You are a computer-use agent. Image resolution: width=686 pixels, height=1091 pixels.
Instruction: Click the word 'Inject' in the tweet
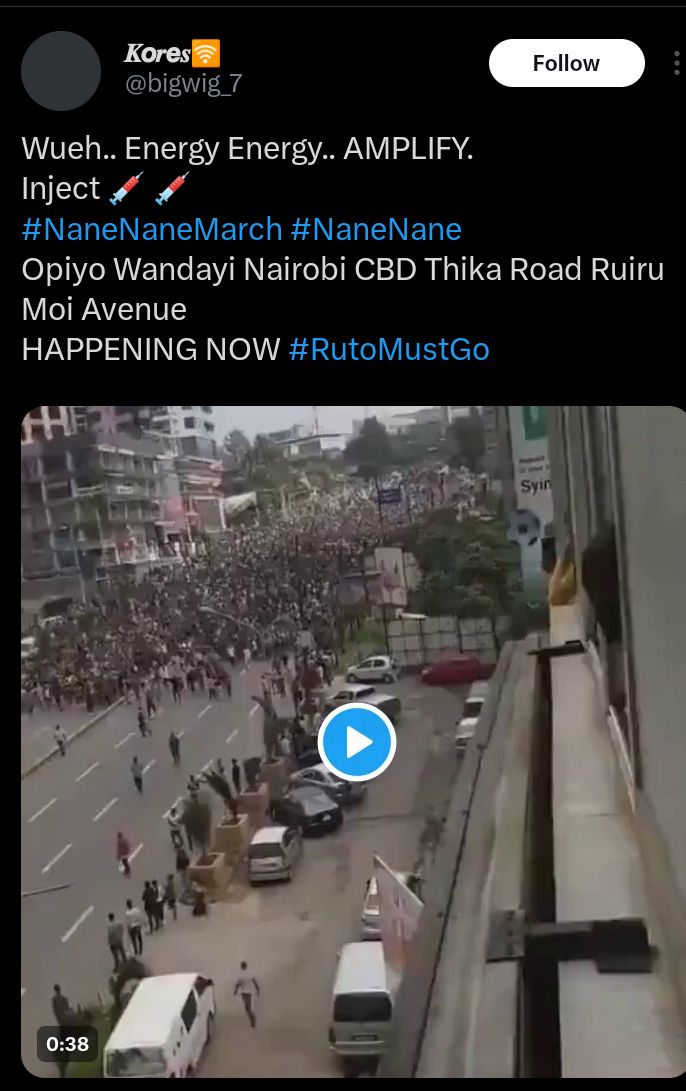(61, 189)
